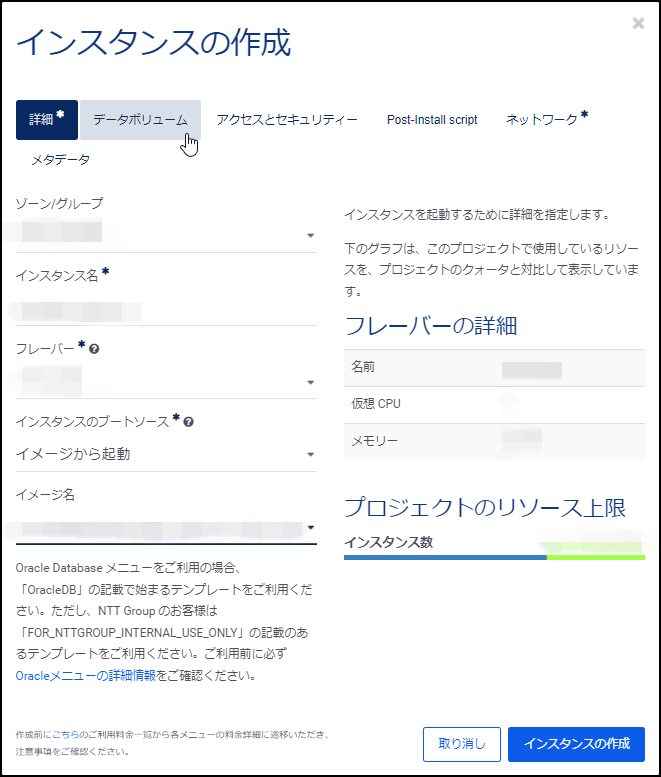Open the アクセスとセキュリティー tab
The width and height of the screenshot is (661, 777).
point(287,119)
